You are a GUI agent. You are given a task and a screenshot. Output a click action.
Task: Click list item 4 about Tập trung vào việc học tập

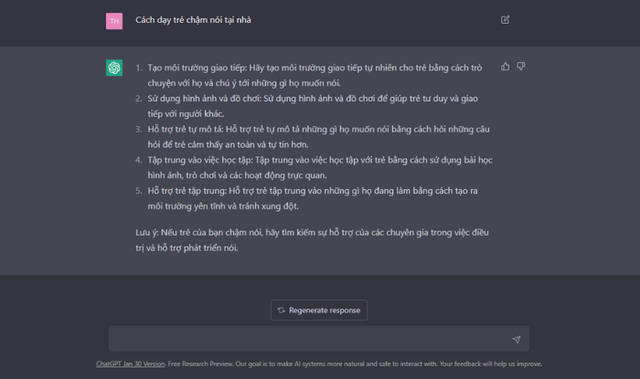pyautogui.click(x=320, y=168)
